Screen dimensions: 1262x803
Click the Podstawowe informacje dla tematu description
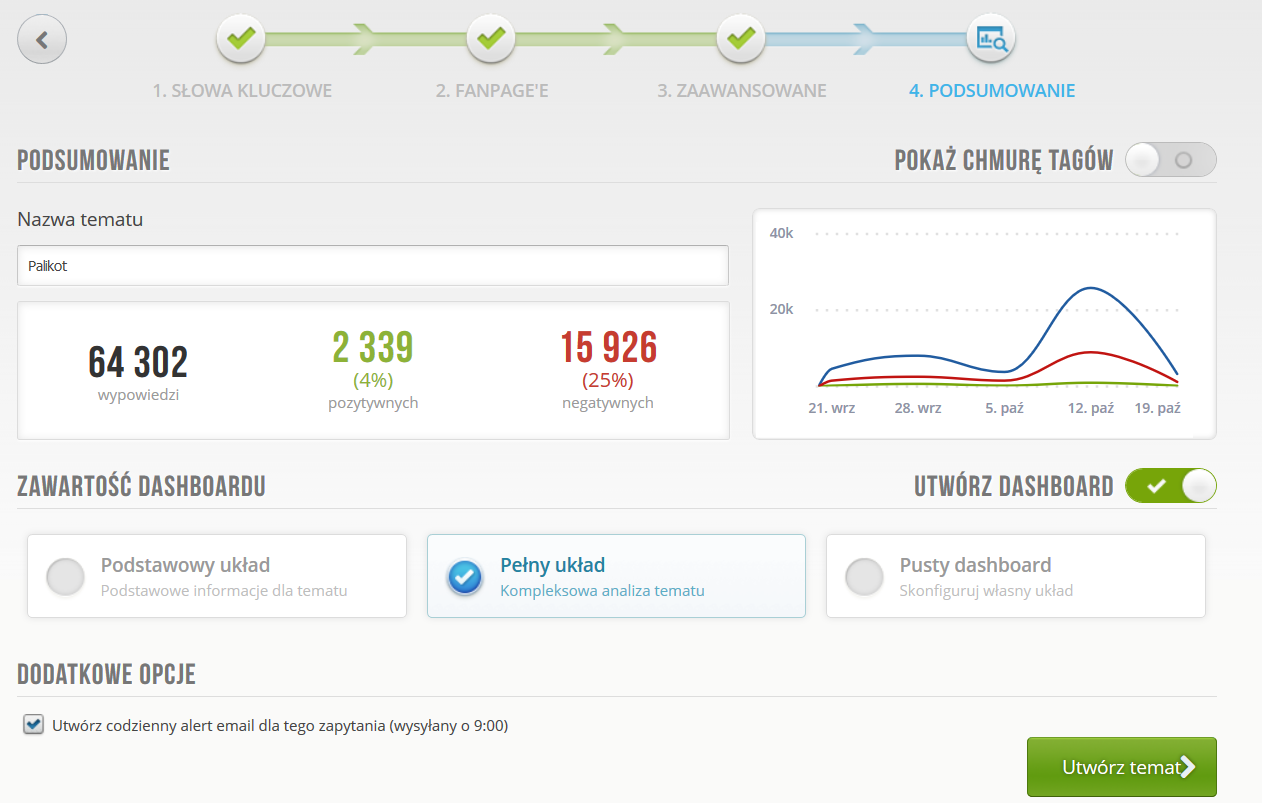click(x=224, y=591)
